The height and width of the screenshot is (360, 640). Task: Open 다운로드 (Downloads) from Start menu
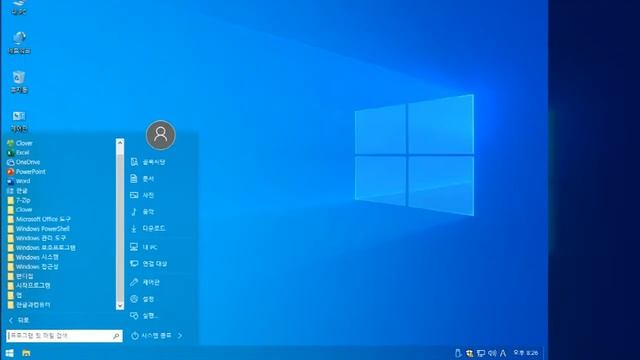147,229
